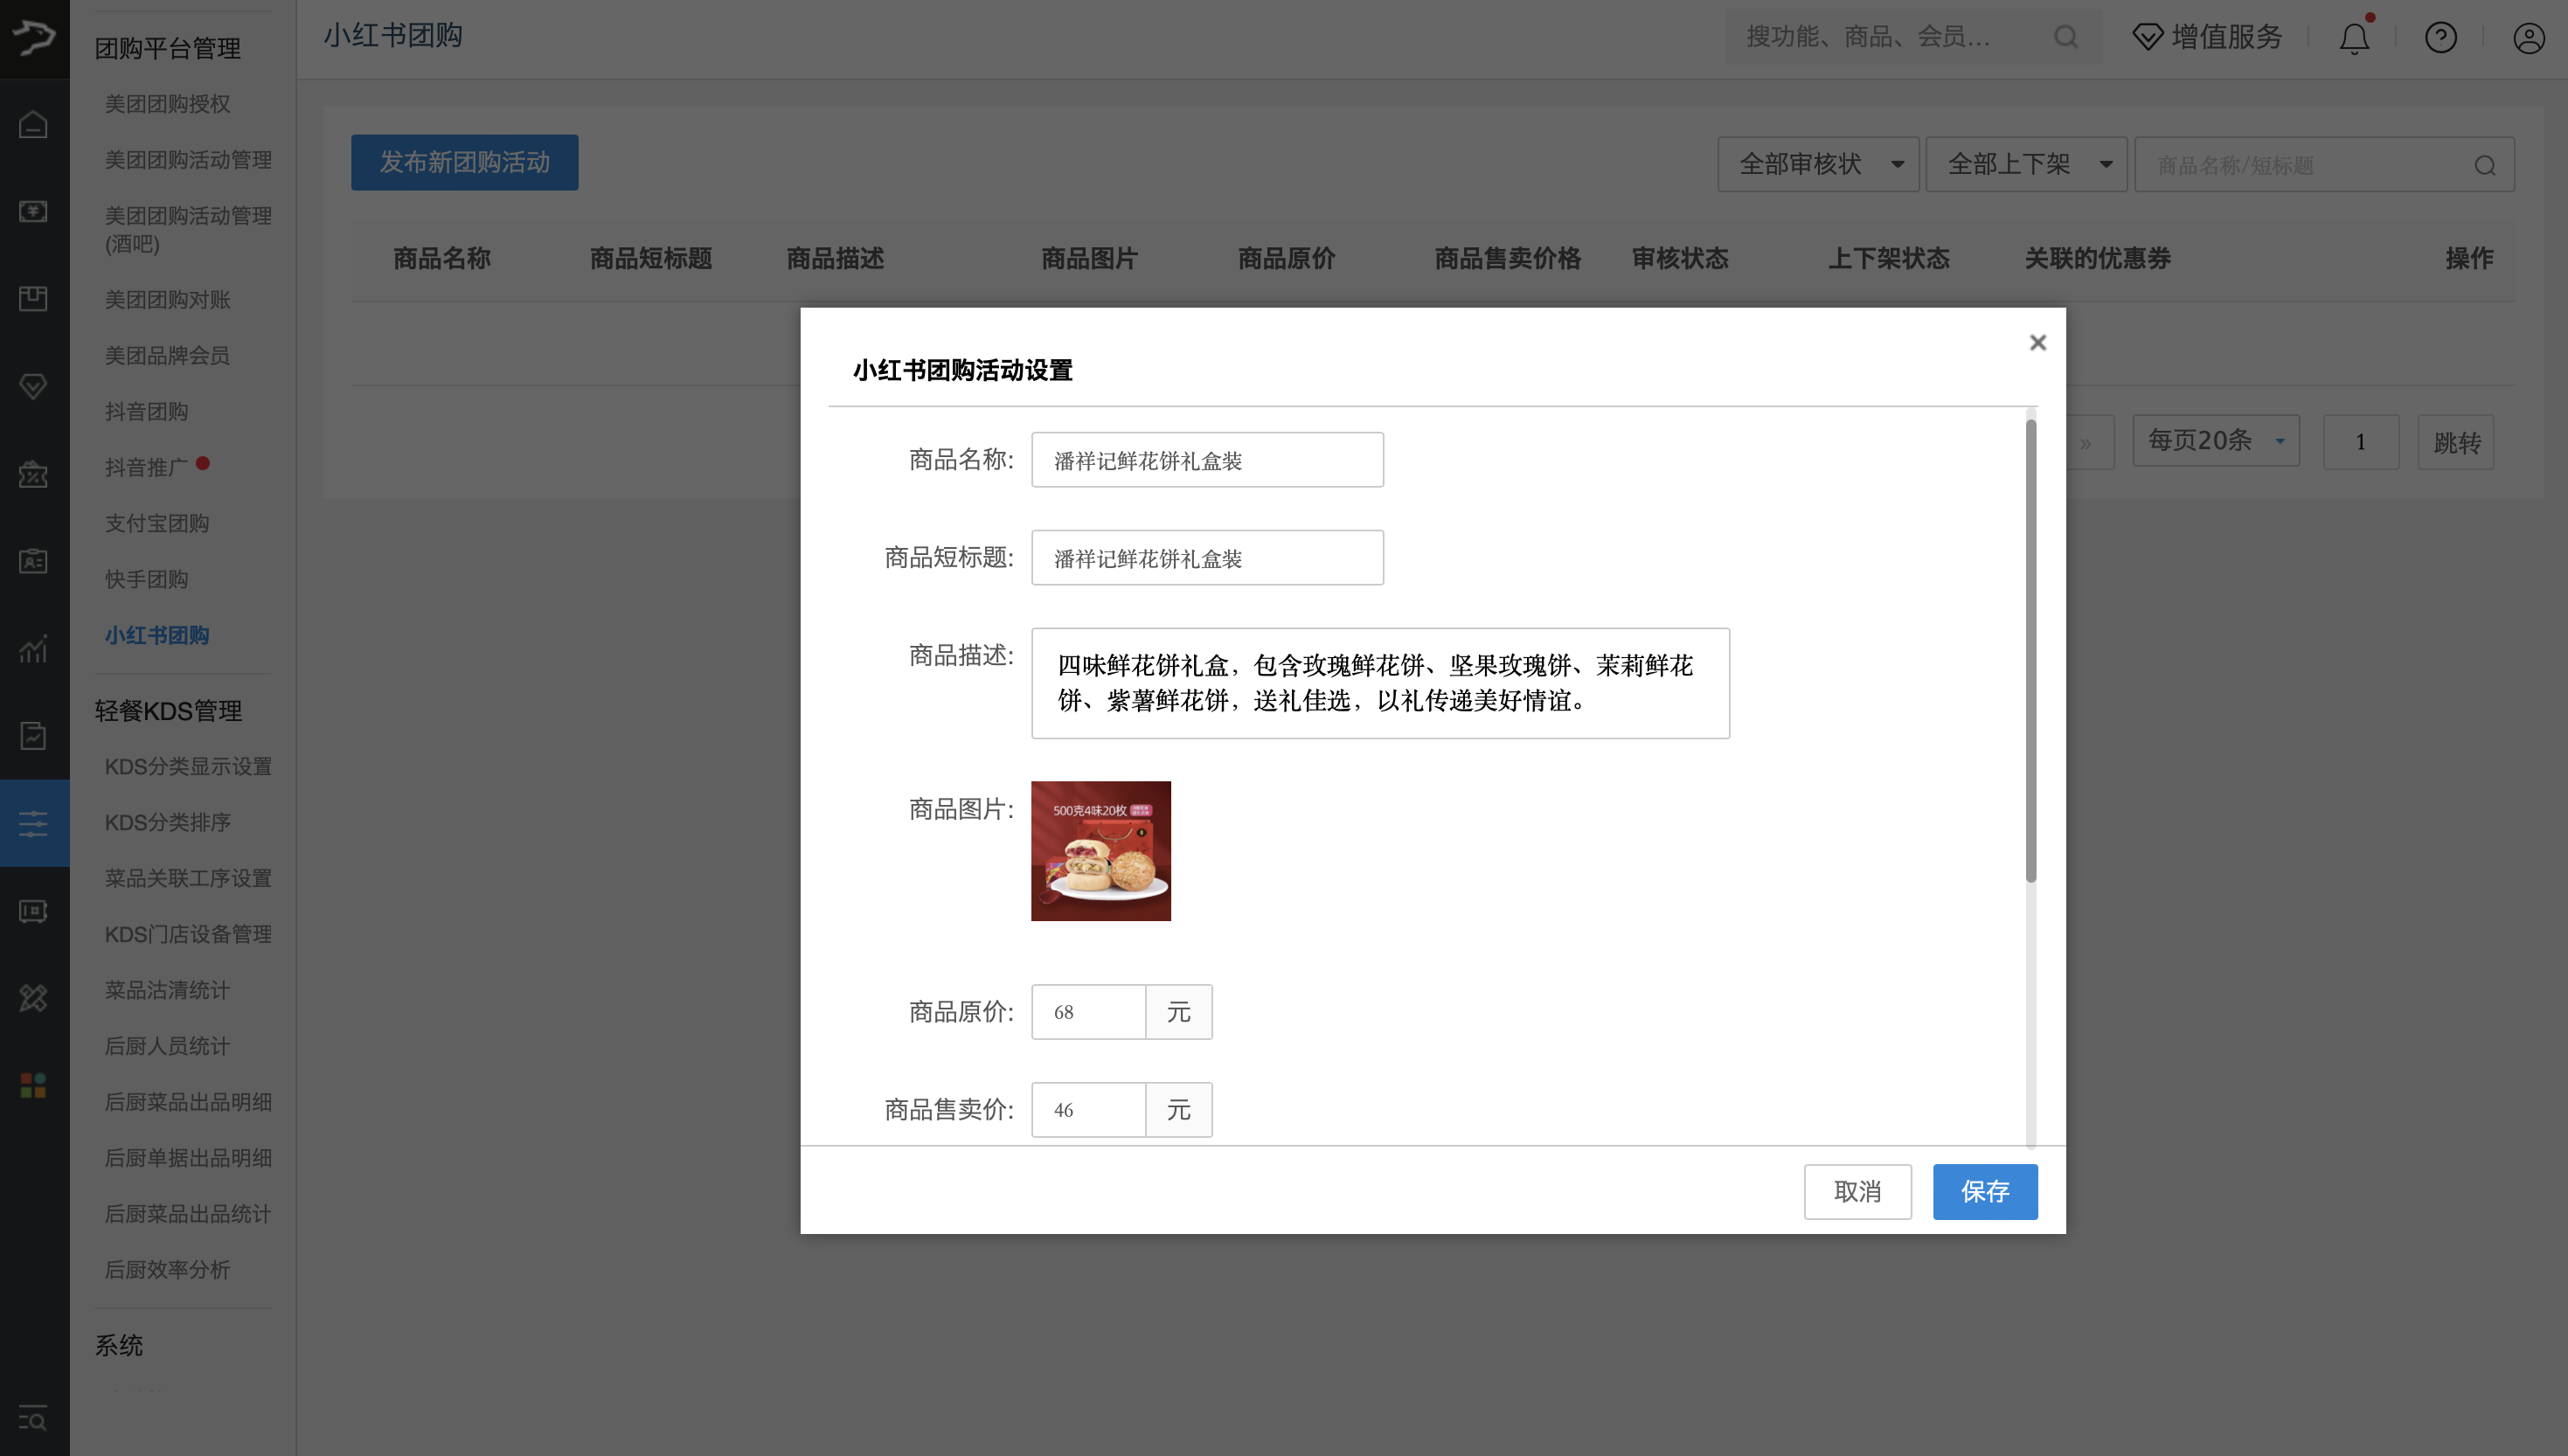Expand the 全部审核状 filter dropdown
The height and width of the screenshot is (1456, 2568).
click(x=1818, y=163)
